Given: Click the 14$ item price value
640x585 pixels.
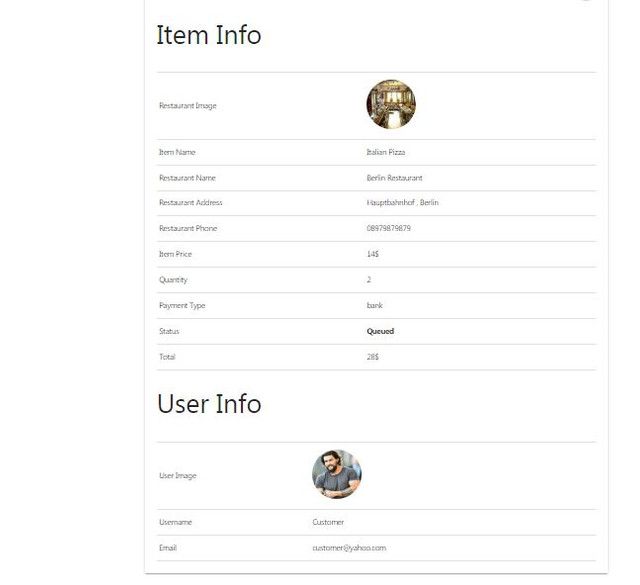Looking at the screenshot, I should 373,254.
